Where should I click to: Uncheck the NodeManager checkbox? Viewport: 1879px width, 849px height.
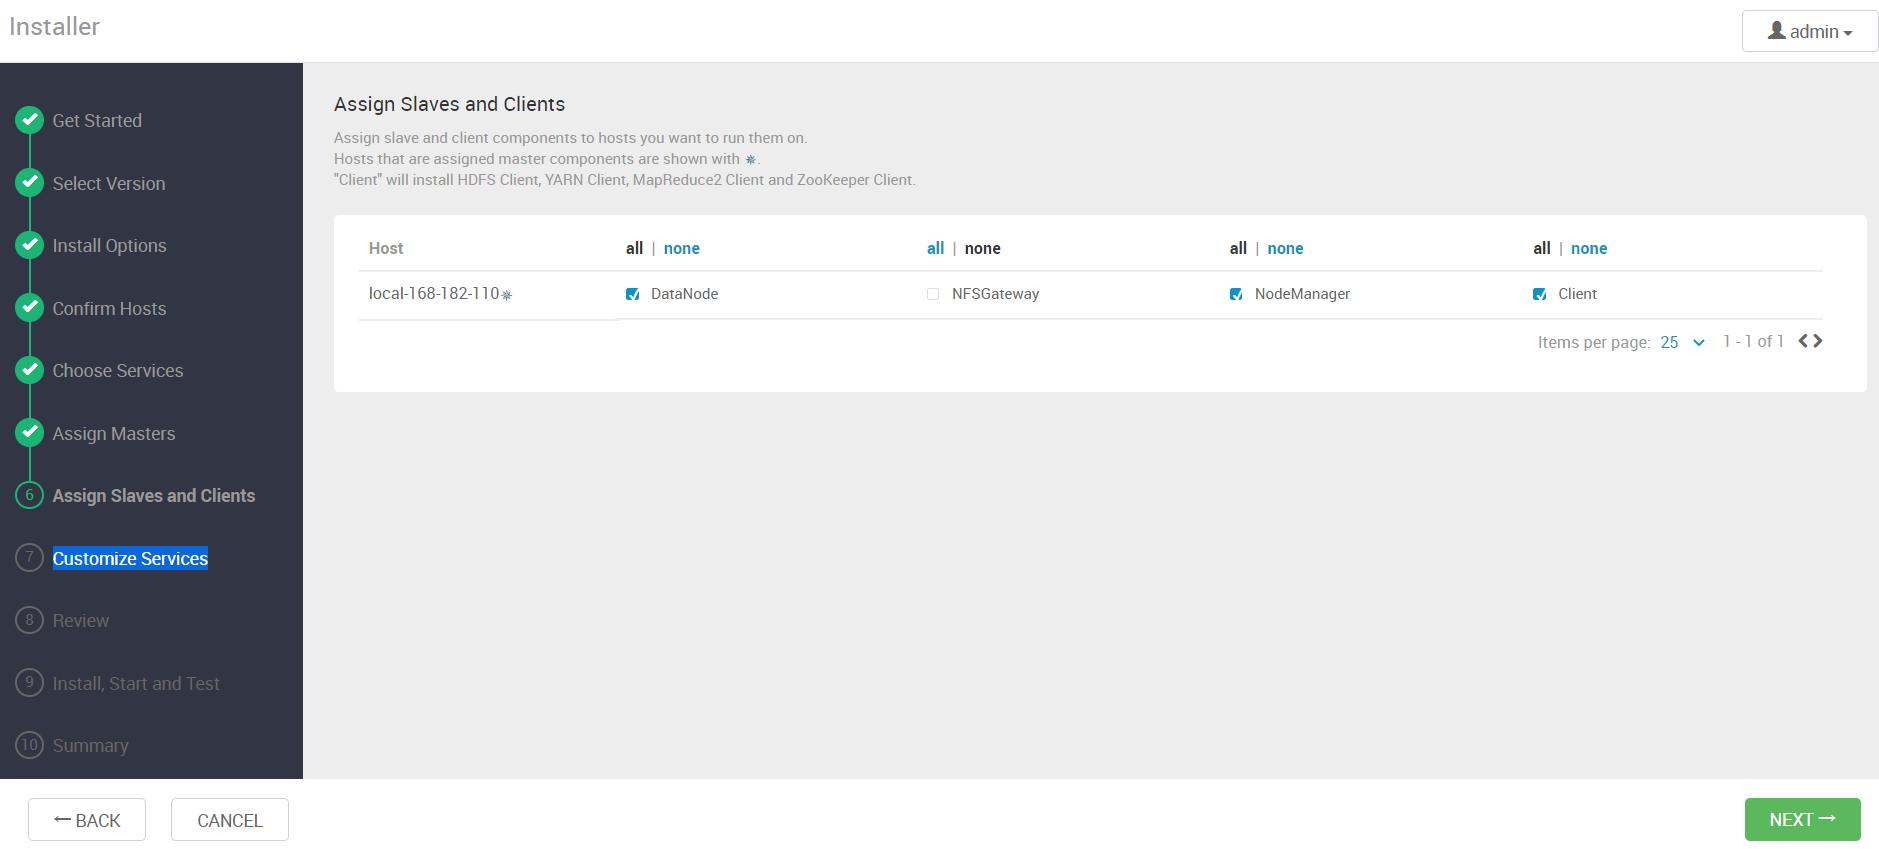click(x=1236, y=294)
